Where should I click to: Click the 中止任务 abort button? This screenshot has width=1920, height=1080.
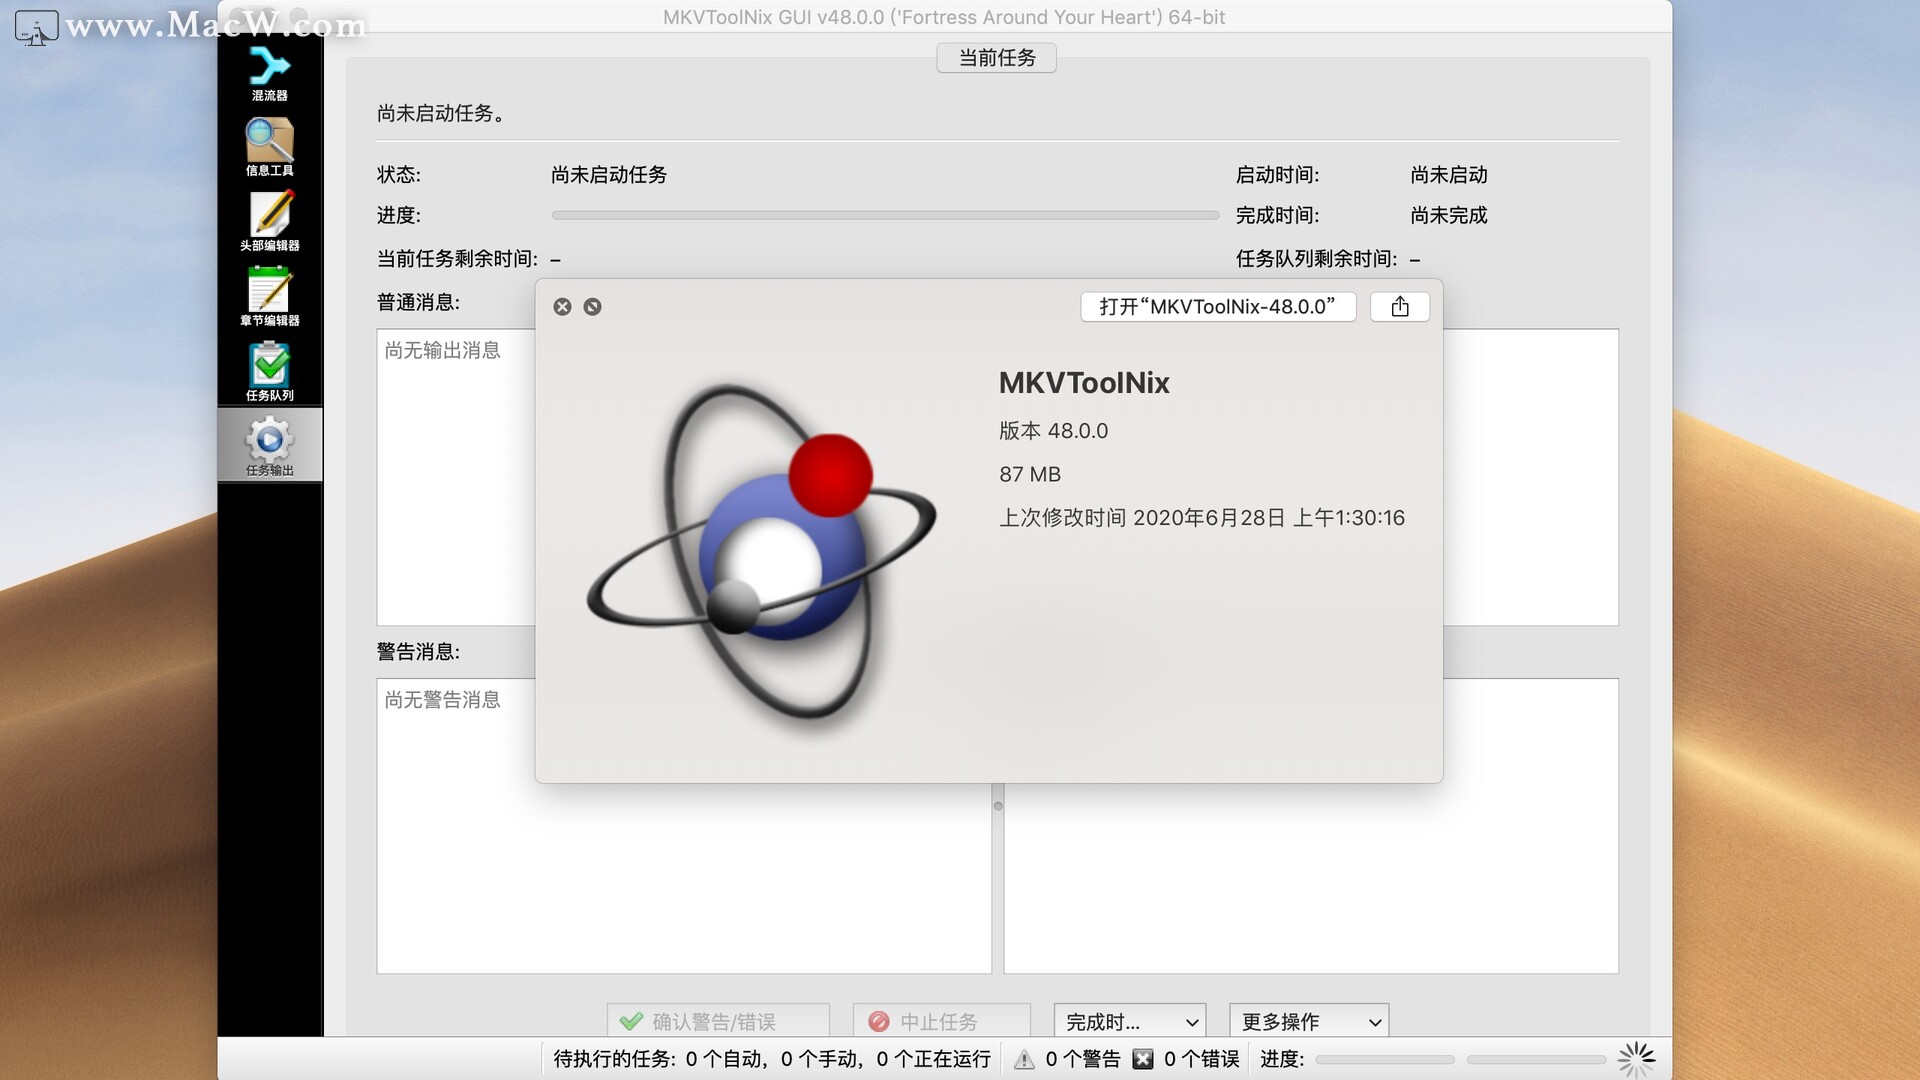(942, 1021)
